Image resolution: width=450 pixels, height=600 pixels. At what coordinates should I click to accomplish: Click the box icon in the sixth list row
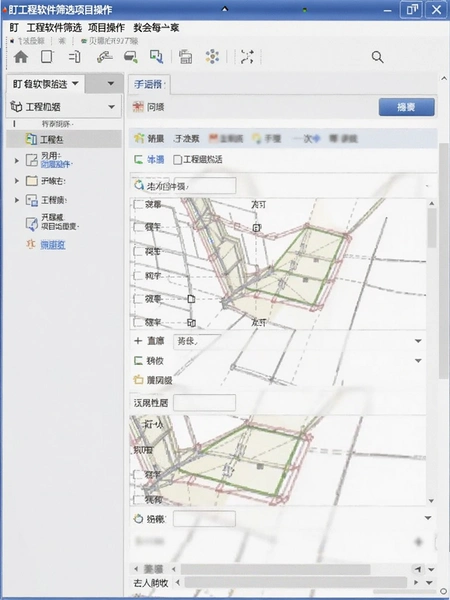[x=191, y=323]
